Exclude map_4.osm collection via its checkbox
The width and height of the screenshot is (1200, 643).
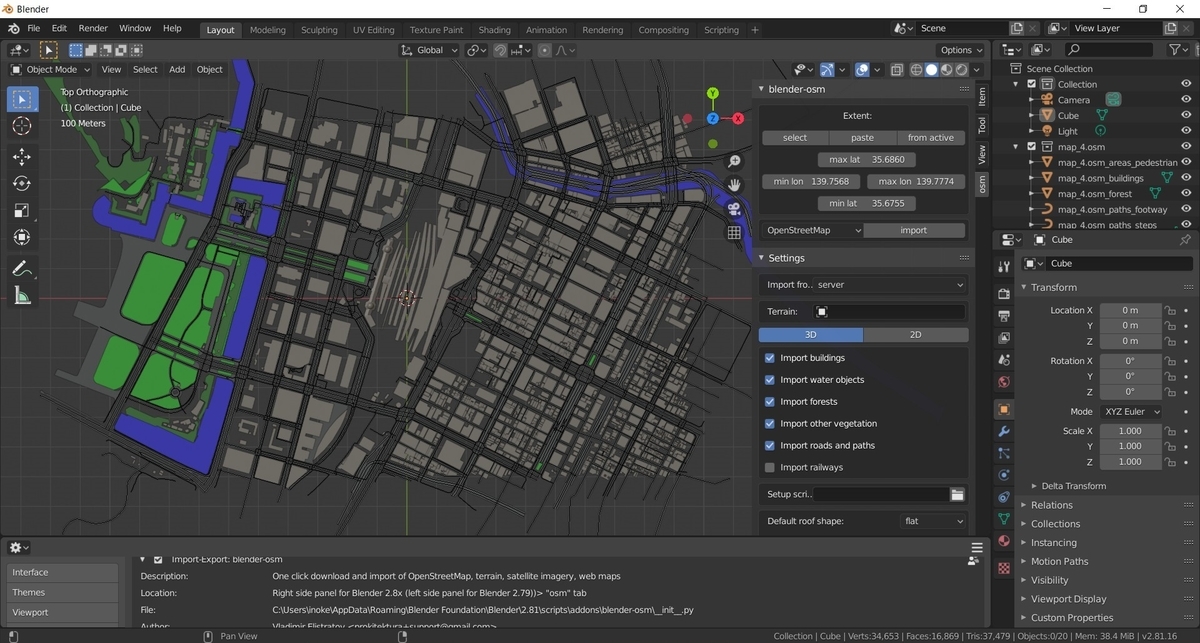1032,146
